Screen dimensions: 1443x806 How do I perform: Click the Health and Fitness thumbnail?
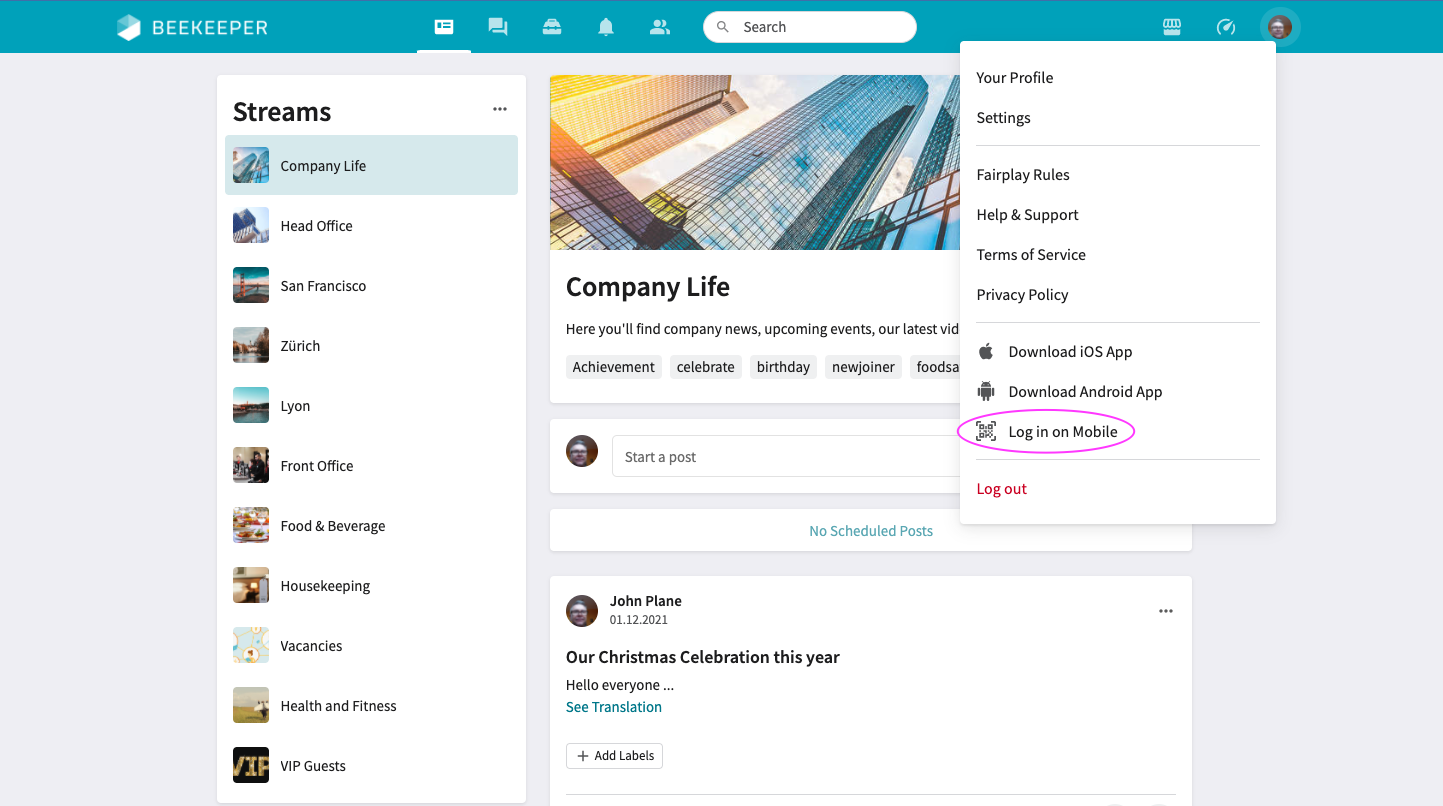coord(251,705)
